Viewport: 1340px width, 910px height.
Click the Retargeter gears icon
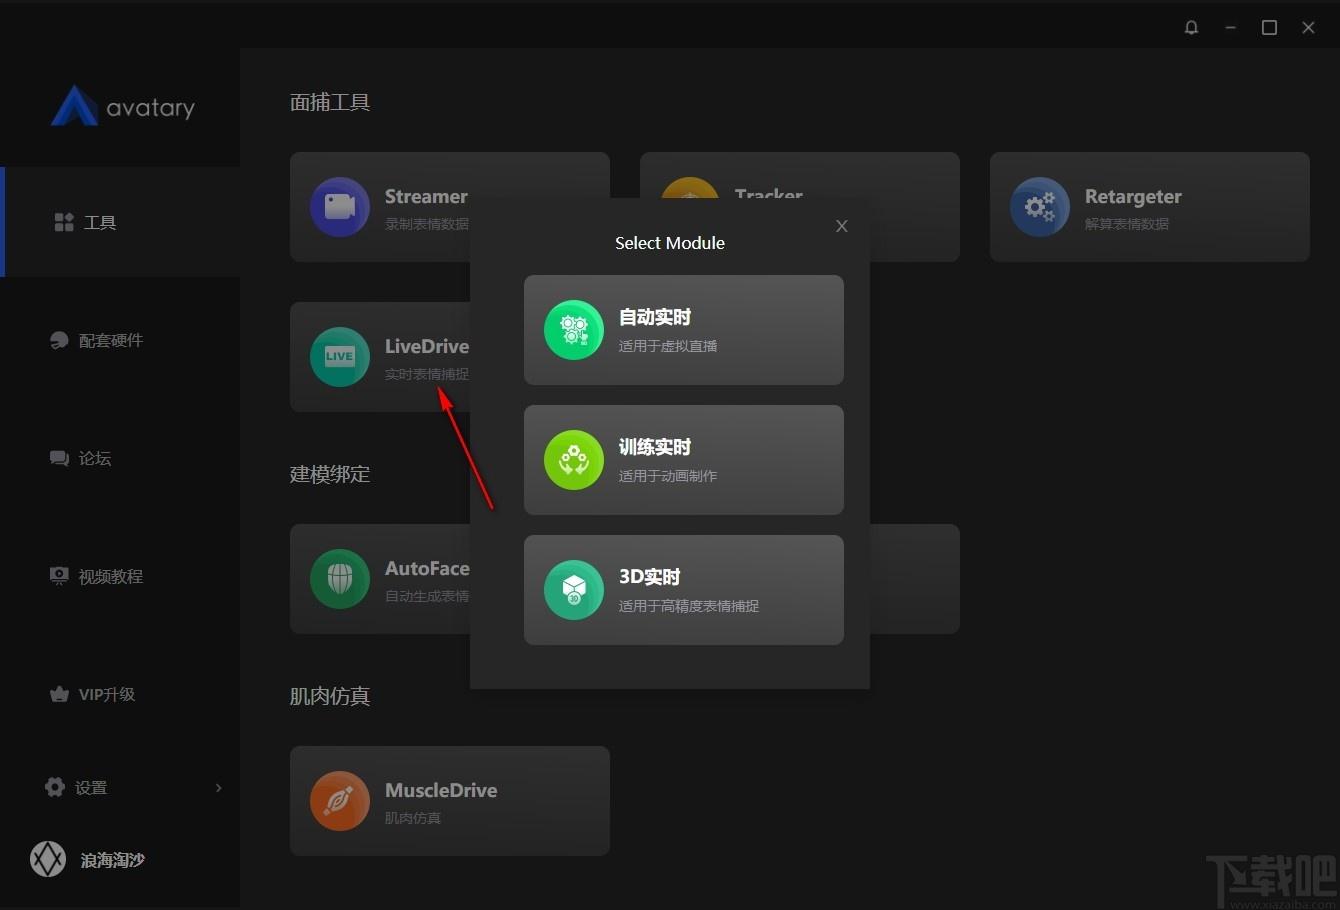pos(1040,207)
